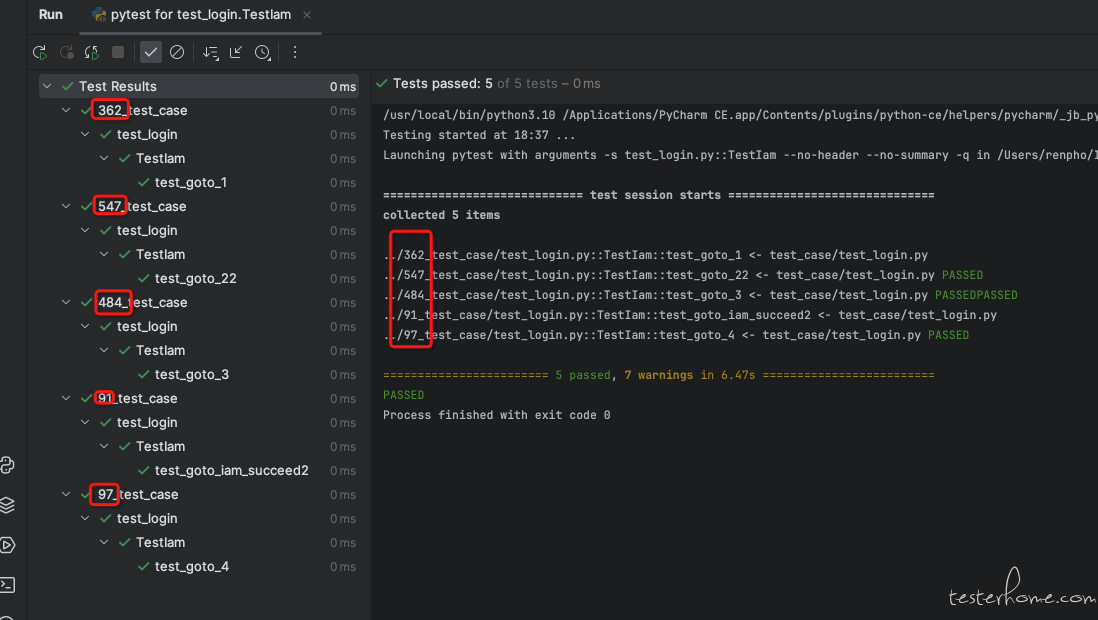This screenshot has height=620, width=1098.
Task: Click the green check beside test_goto_1
Action: (x=144, y=182)
